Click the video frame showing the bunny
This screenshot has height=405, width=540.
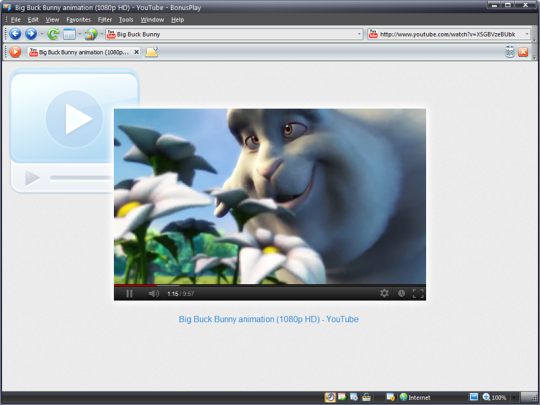coord(270,196)
